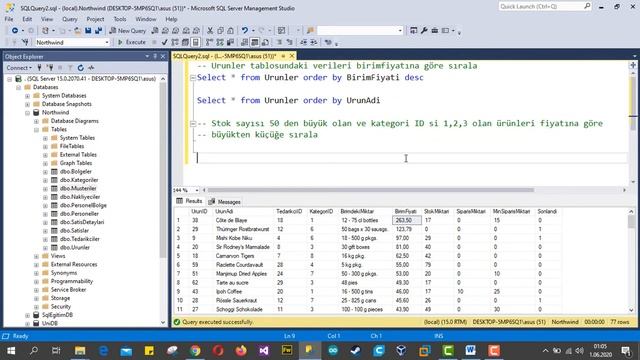
Task: Toggle Results to Grid output mode
Action: coord(255,42)
